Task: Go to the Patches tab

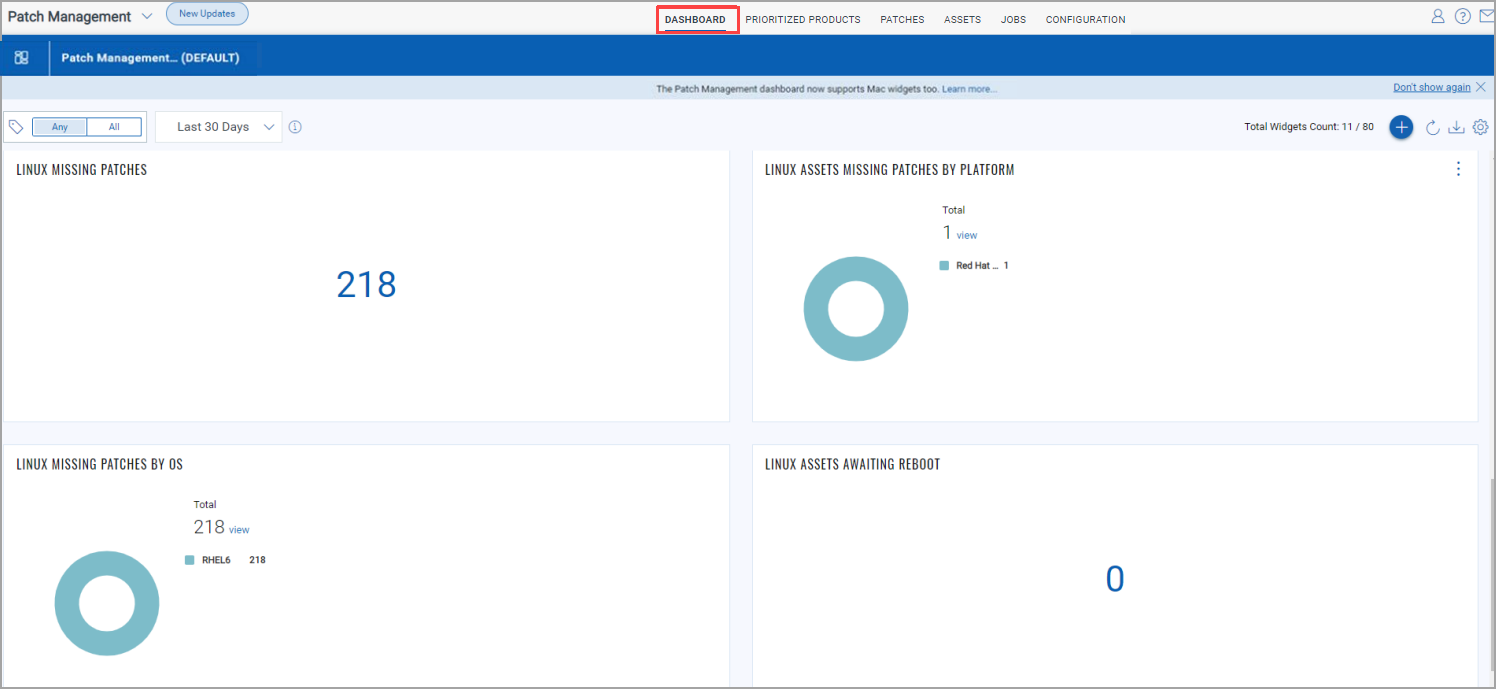Action: [x=902, y=20]
